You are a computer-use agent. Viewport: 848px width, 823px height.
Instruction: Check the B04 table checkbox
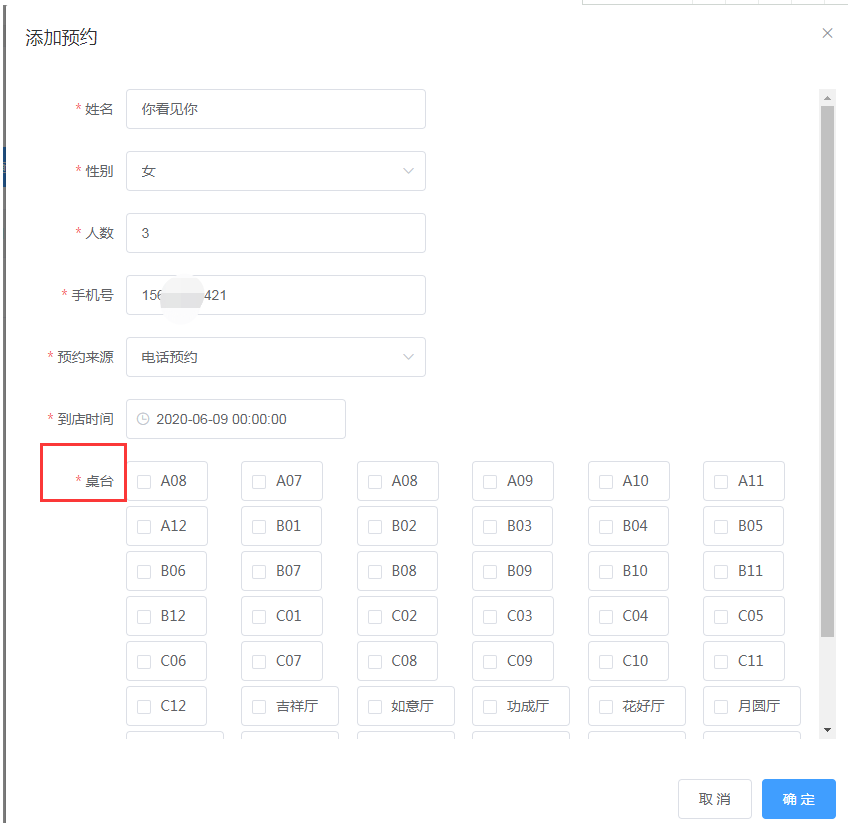[606, 527]
